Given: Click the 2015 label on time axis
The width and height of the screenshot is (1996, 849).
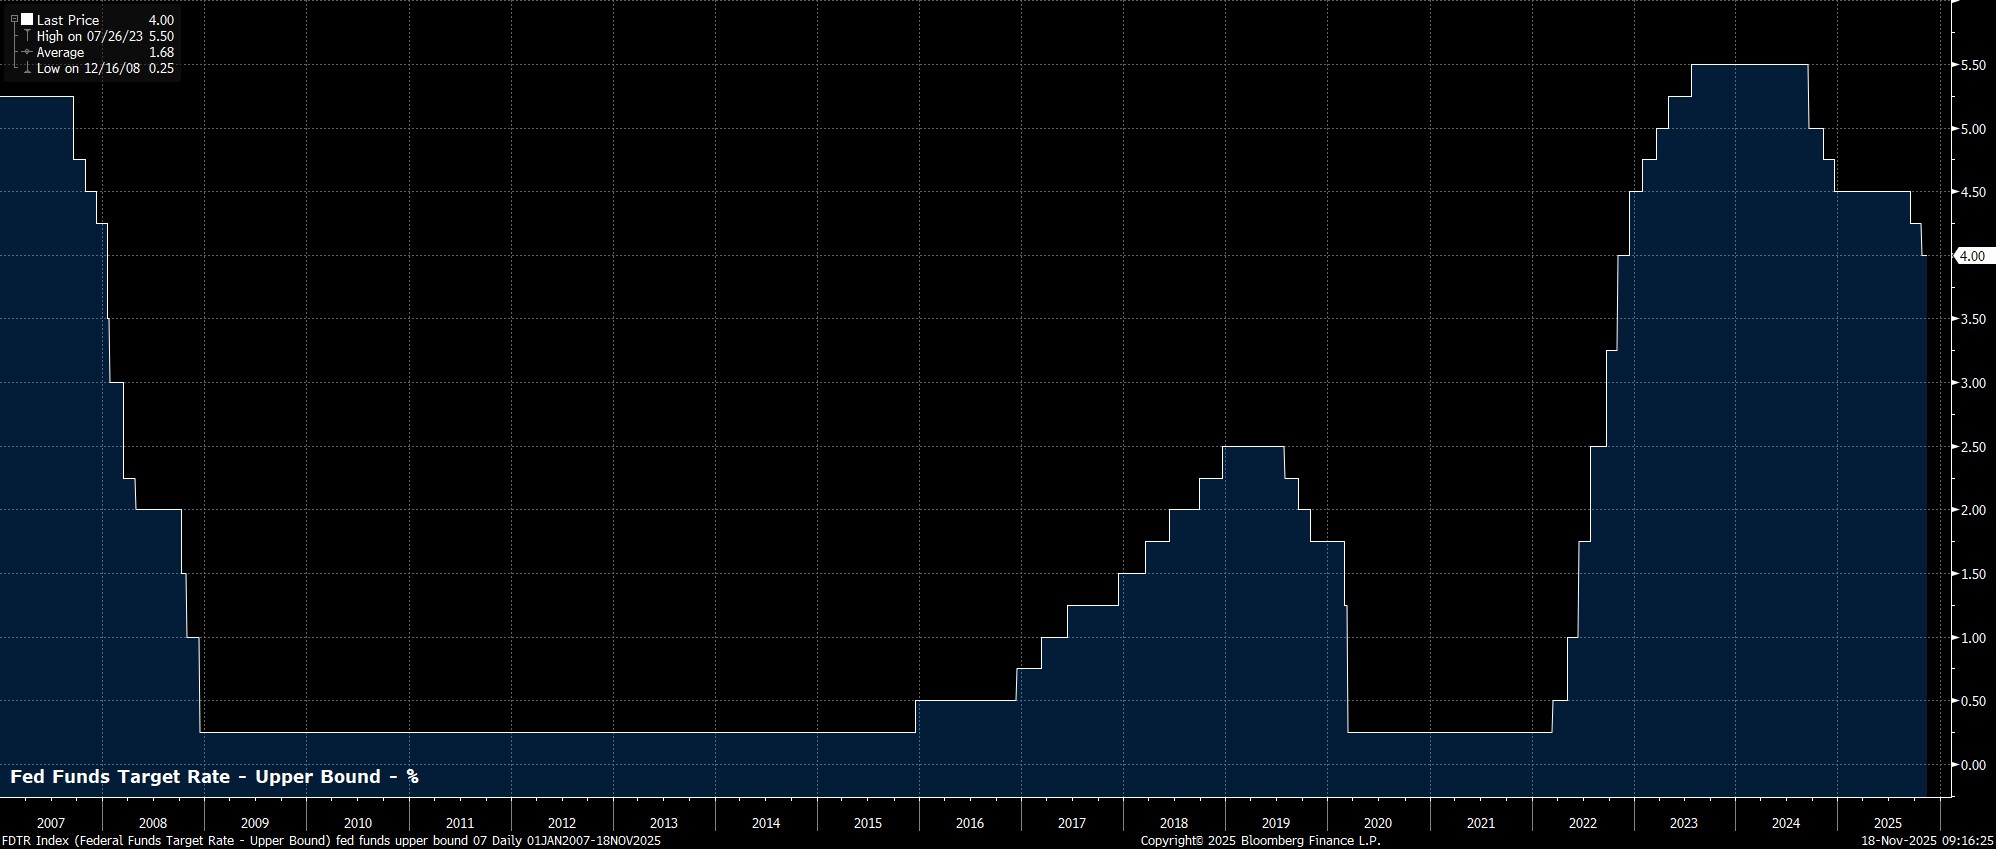Looking at the screenshot, I should 867,823.
